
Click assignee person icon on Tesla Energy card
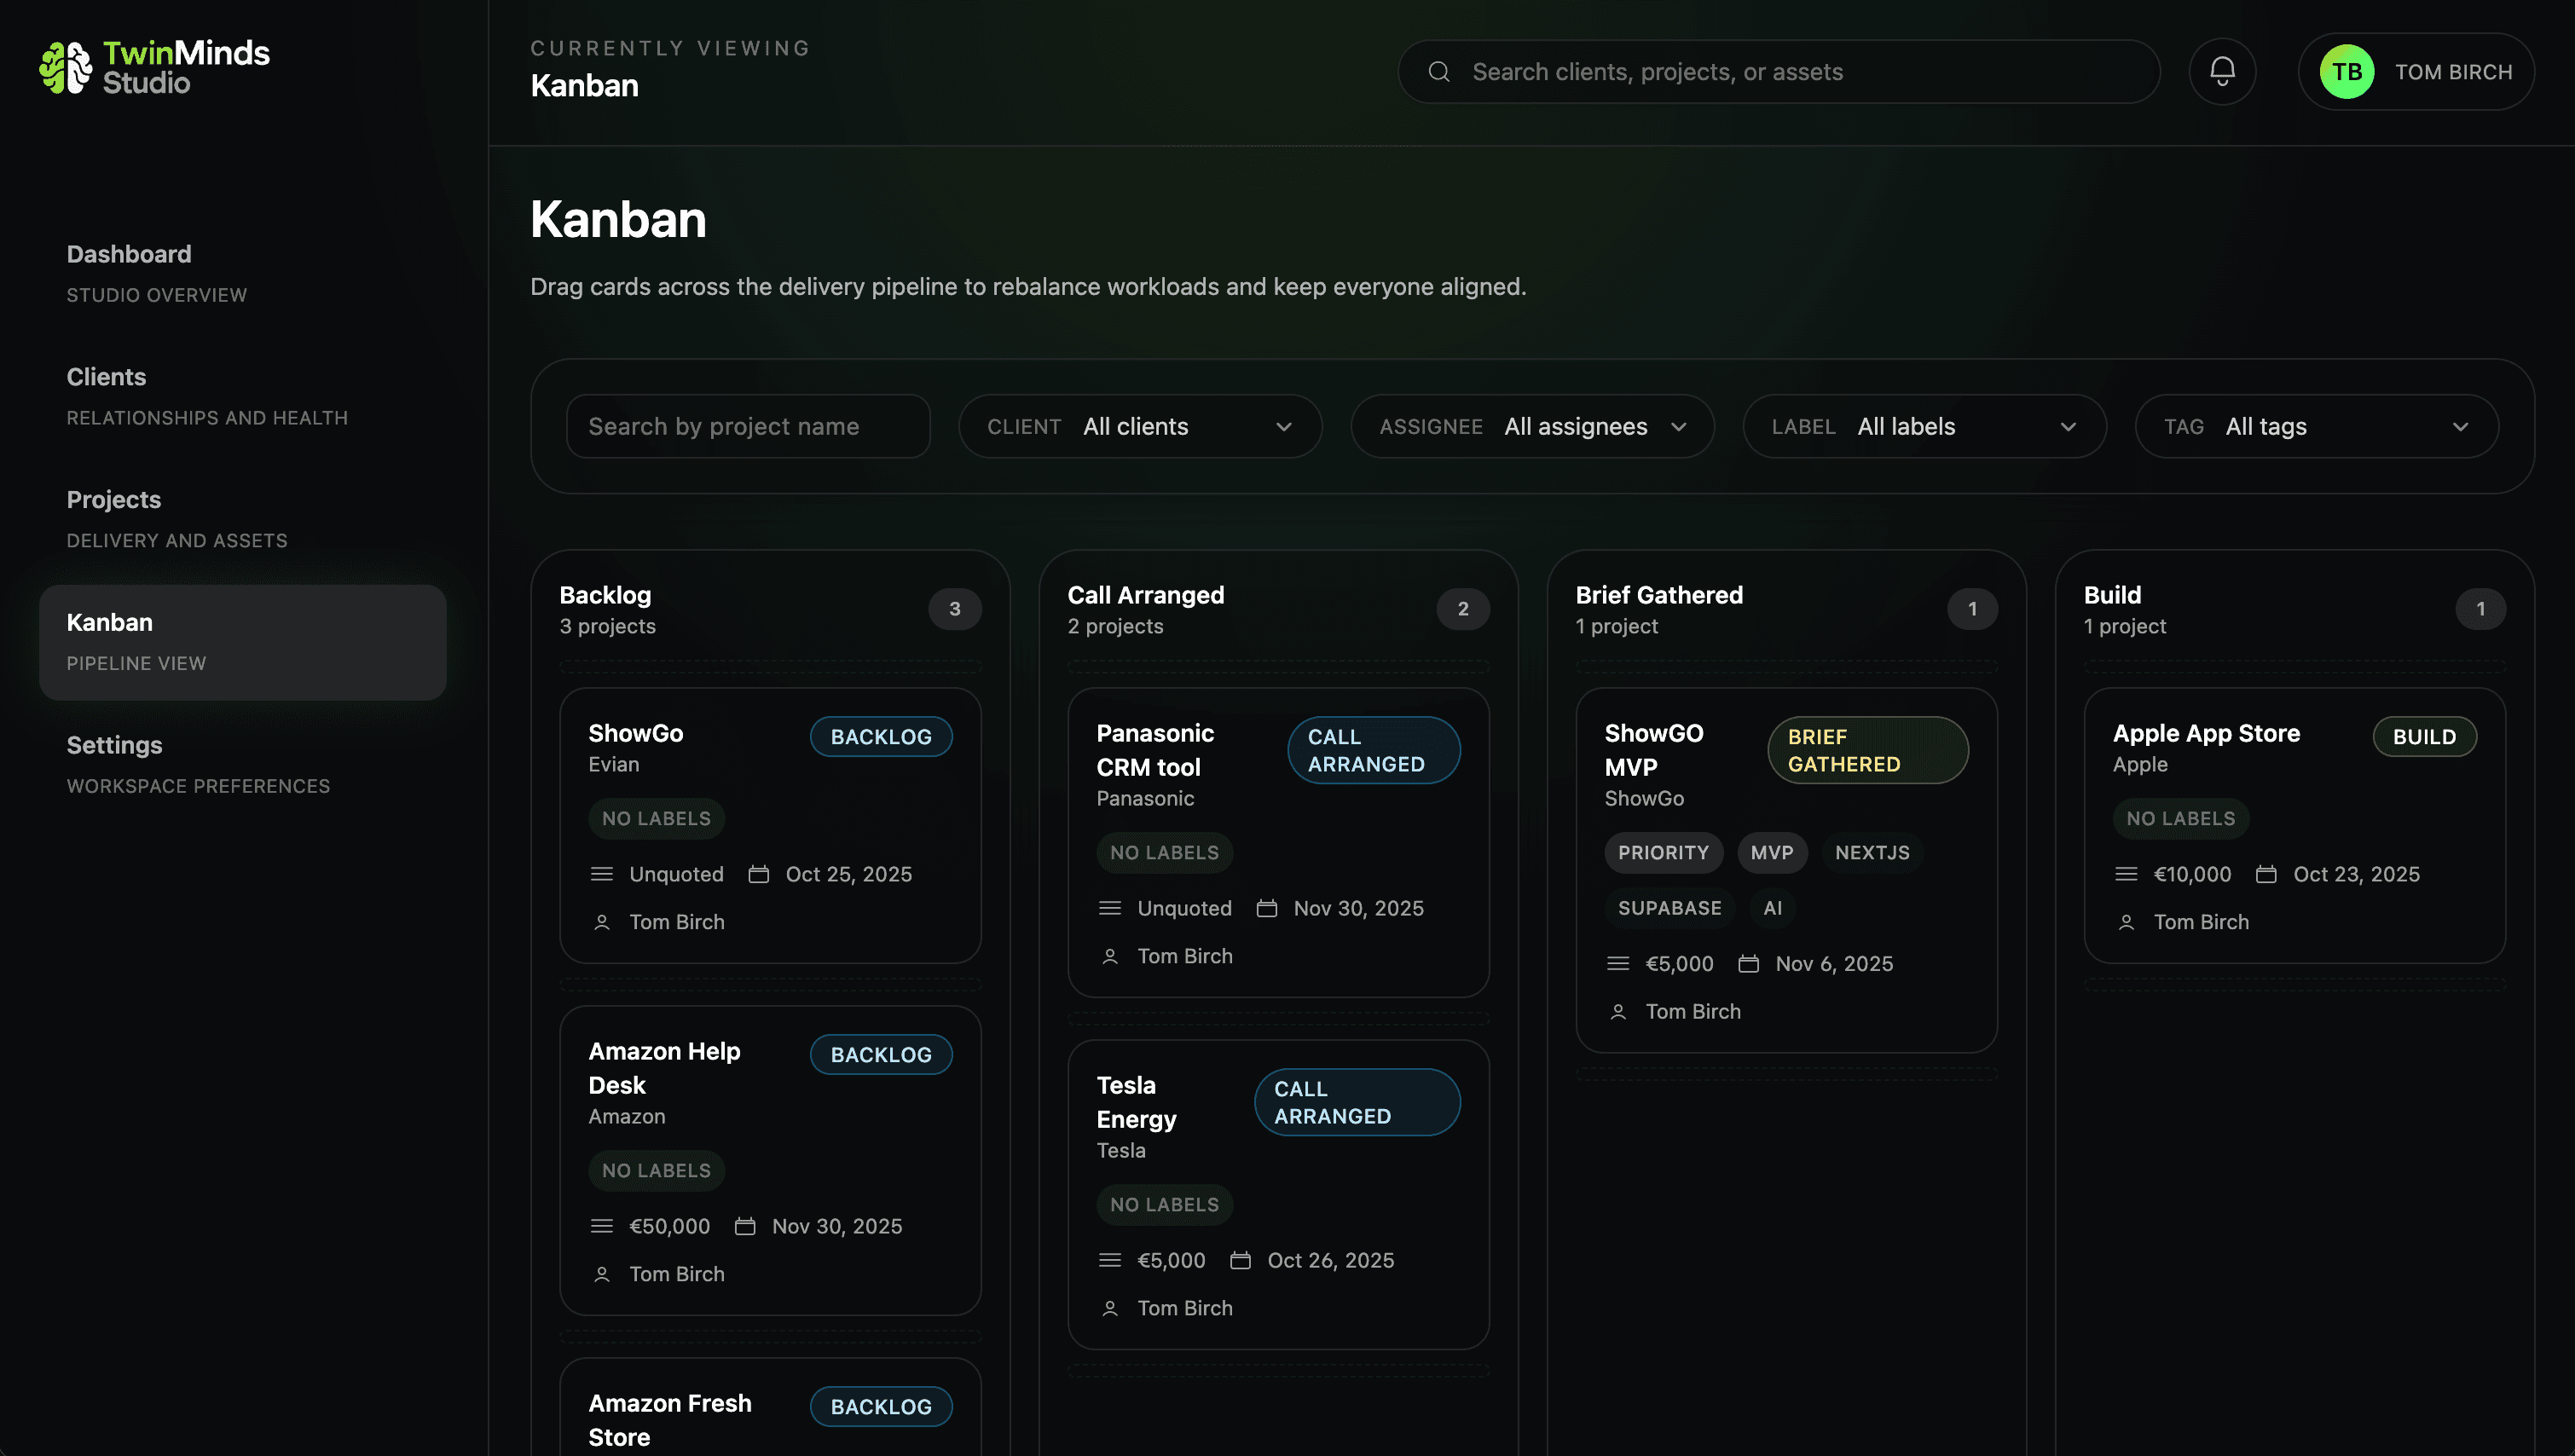click(x=1109, y=1308)
